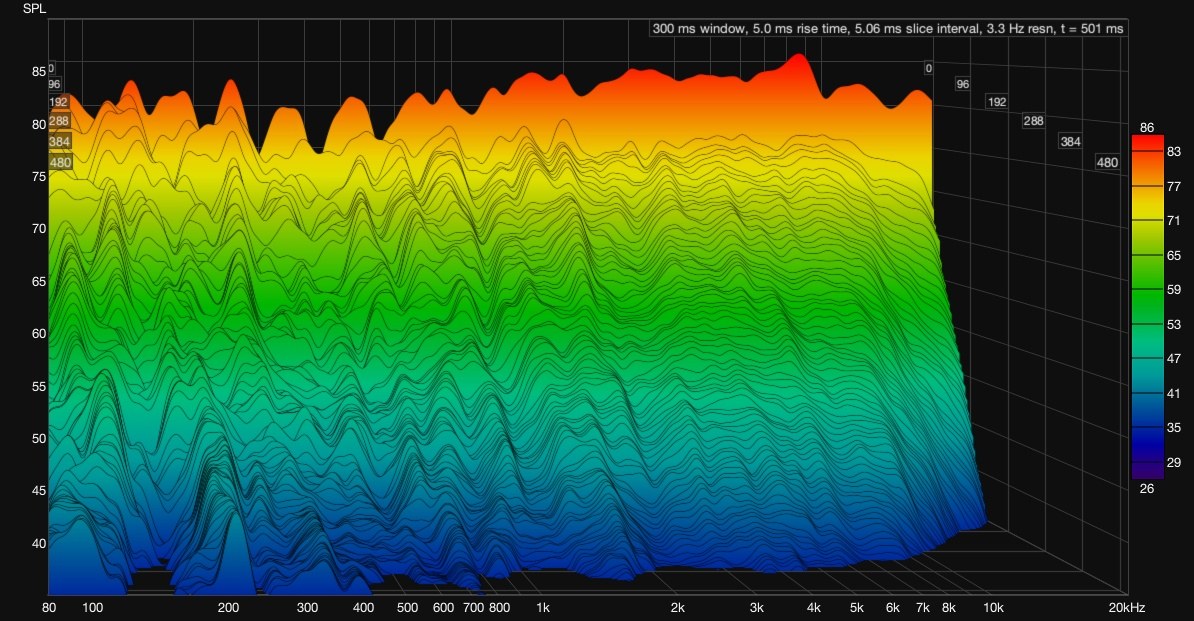This screenshot has width=1194, height=621.
Task: Click the 500 Hz frequency axis label
Action: click(x=407, y=607)
